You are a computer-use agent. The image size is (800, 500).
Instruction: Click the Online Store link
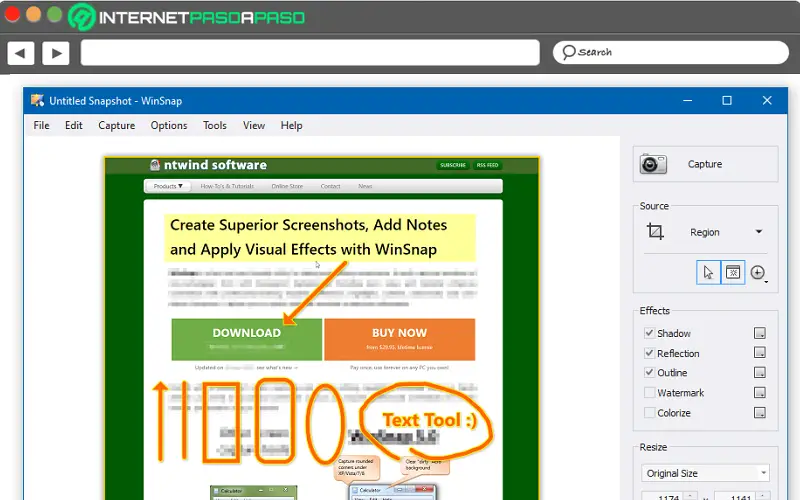(287, 186)
